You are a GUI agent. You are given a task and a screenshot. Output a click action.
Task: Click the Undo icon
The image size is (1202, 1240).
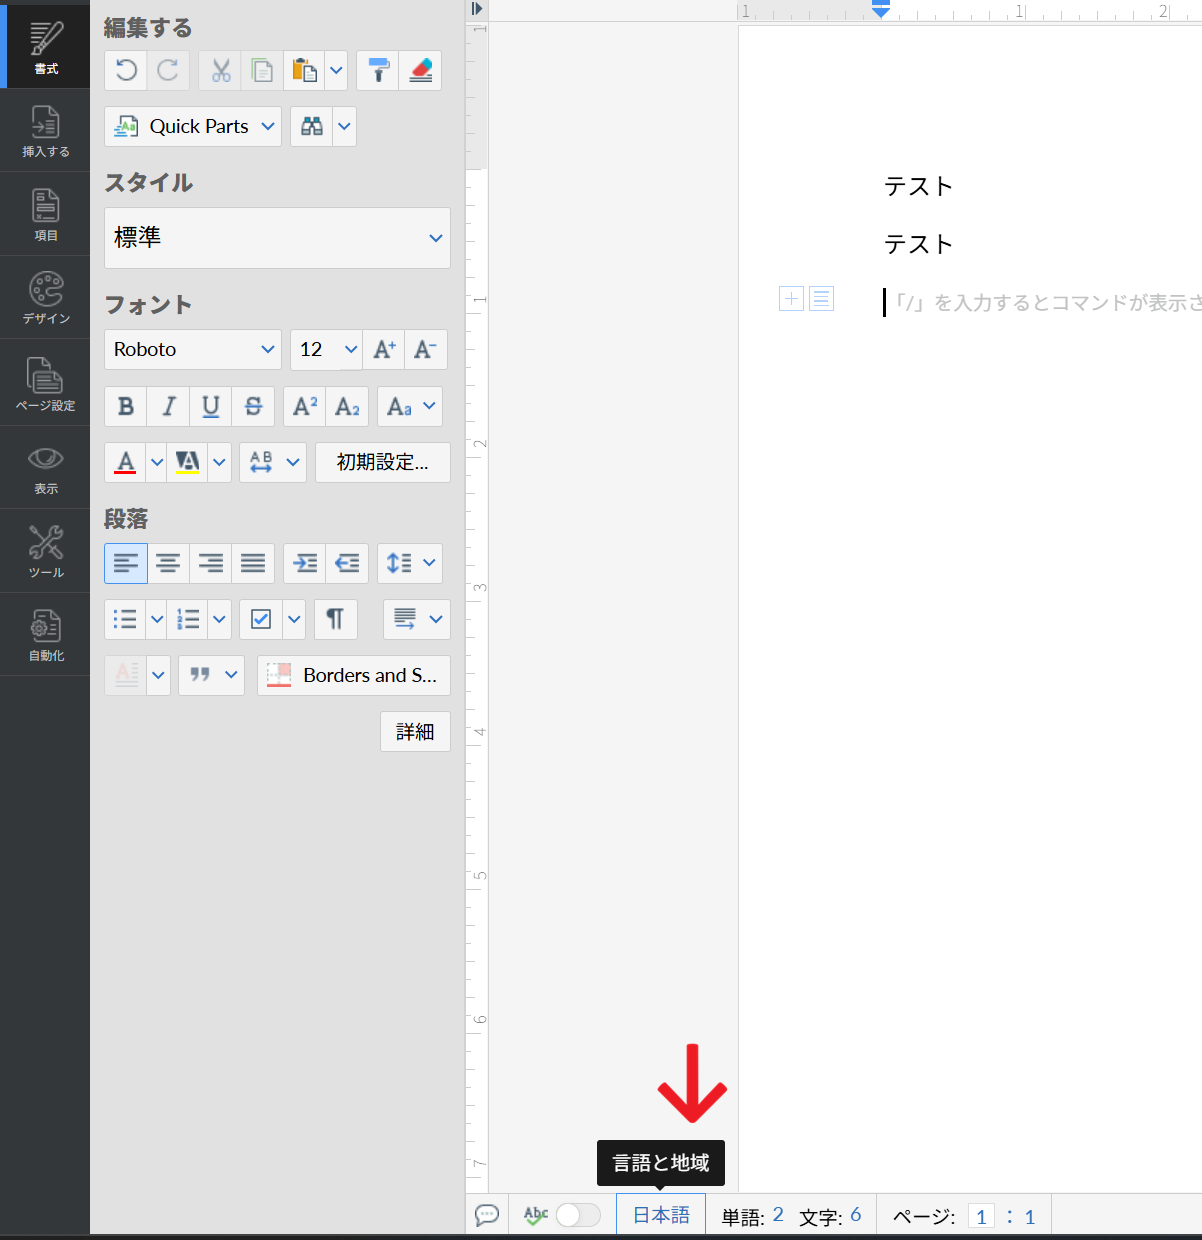(126, 70)
